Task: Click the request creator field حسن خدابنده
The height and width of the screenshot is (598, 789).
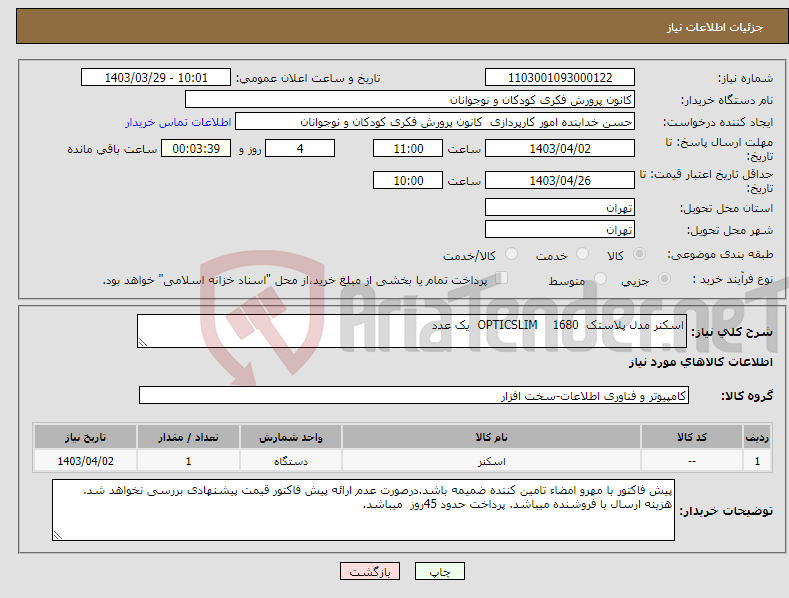Action: [435, 122]
